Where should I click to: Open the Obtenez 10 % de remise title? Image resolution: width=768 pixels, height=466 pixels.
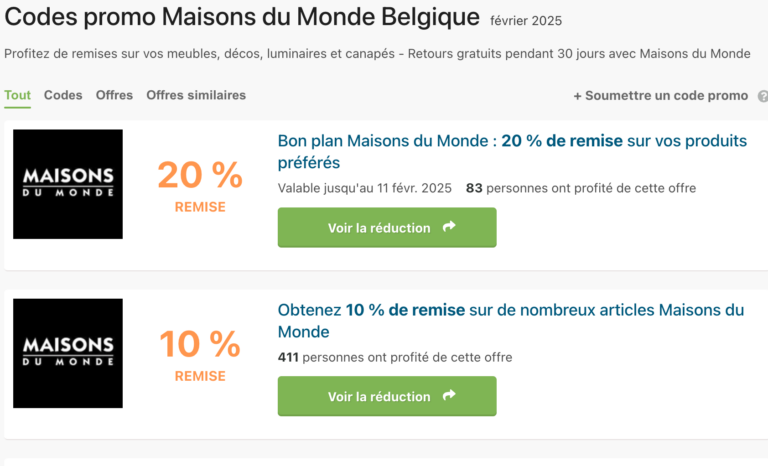(511, 320)
